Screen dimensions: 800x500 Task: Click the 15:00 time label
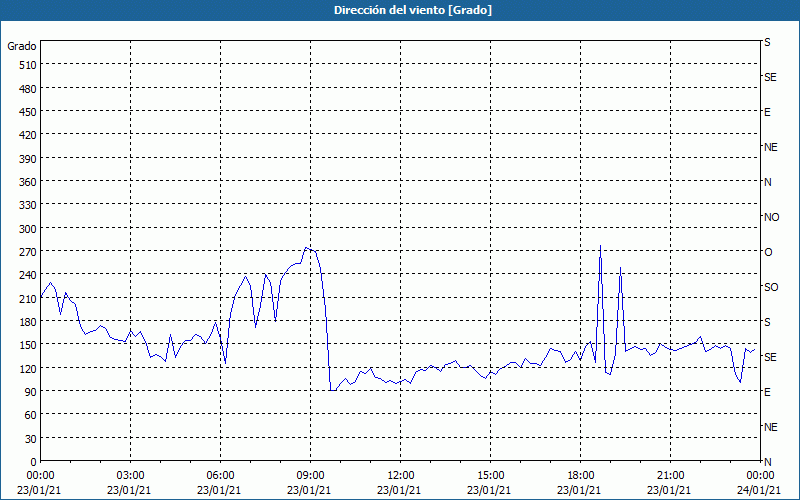[x=490, y=476]
